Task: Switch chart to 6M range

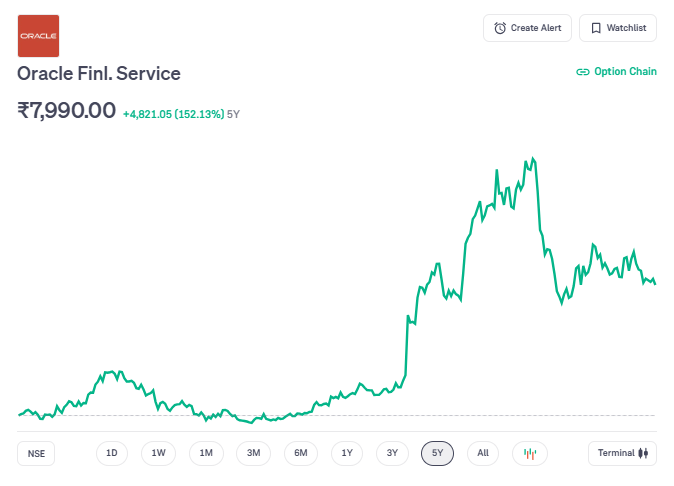Action: click(301, 453)
